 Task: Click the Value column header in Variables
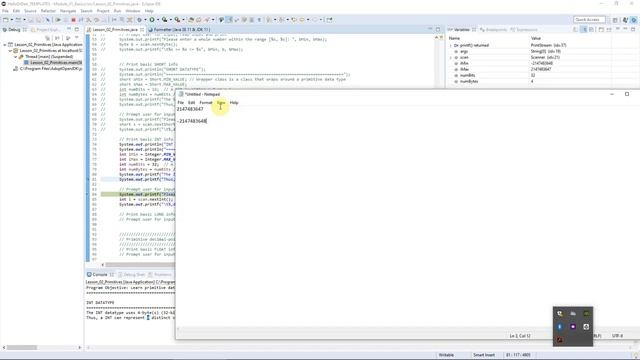tap(536, 38)
